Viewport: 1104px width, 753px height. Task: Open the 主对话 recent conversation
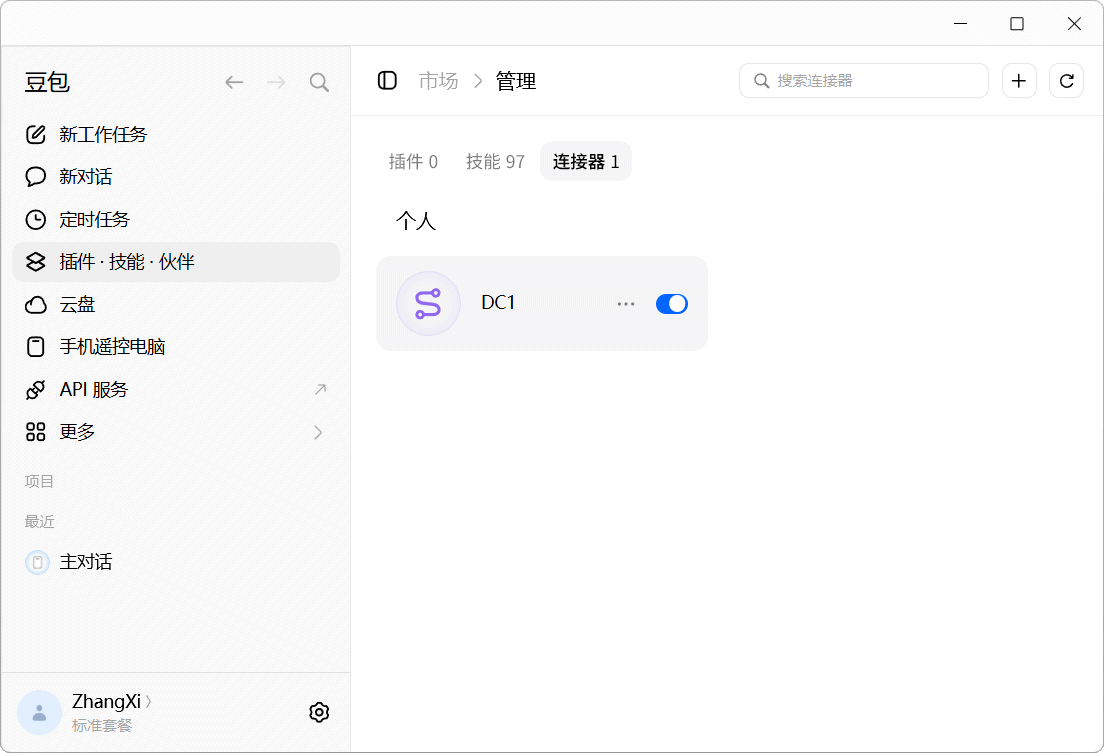[176, 562]
